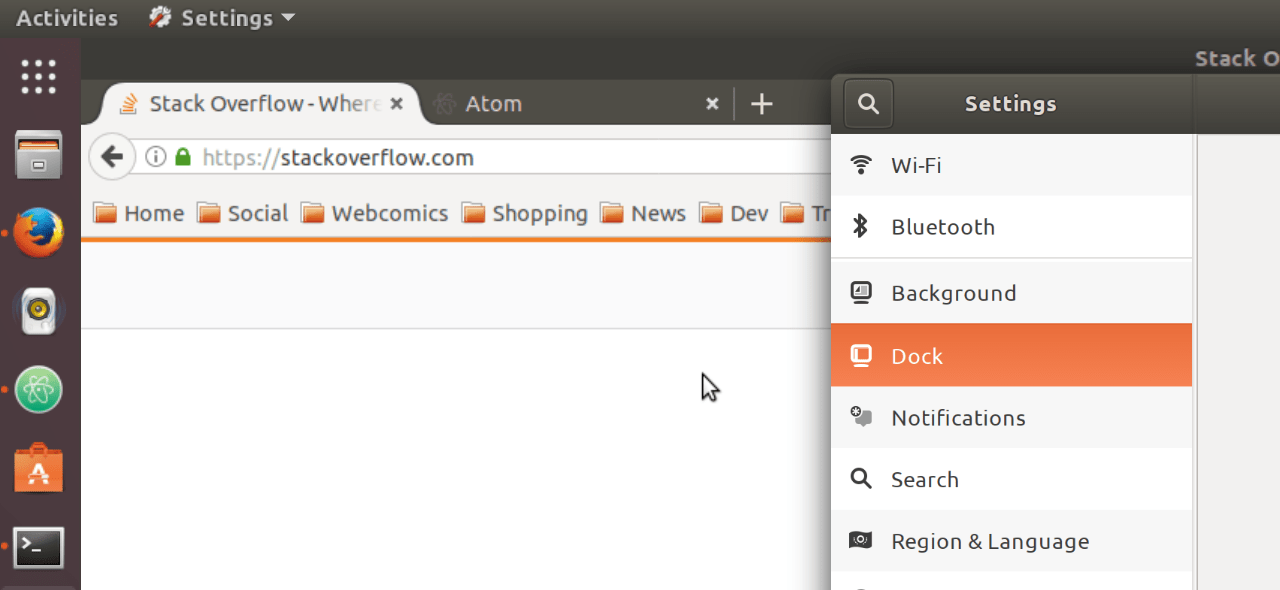Click the Settings search icon in the header
The width and height of the screenshot is (1280, 590).
click(867, 103)
